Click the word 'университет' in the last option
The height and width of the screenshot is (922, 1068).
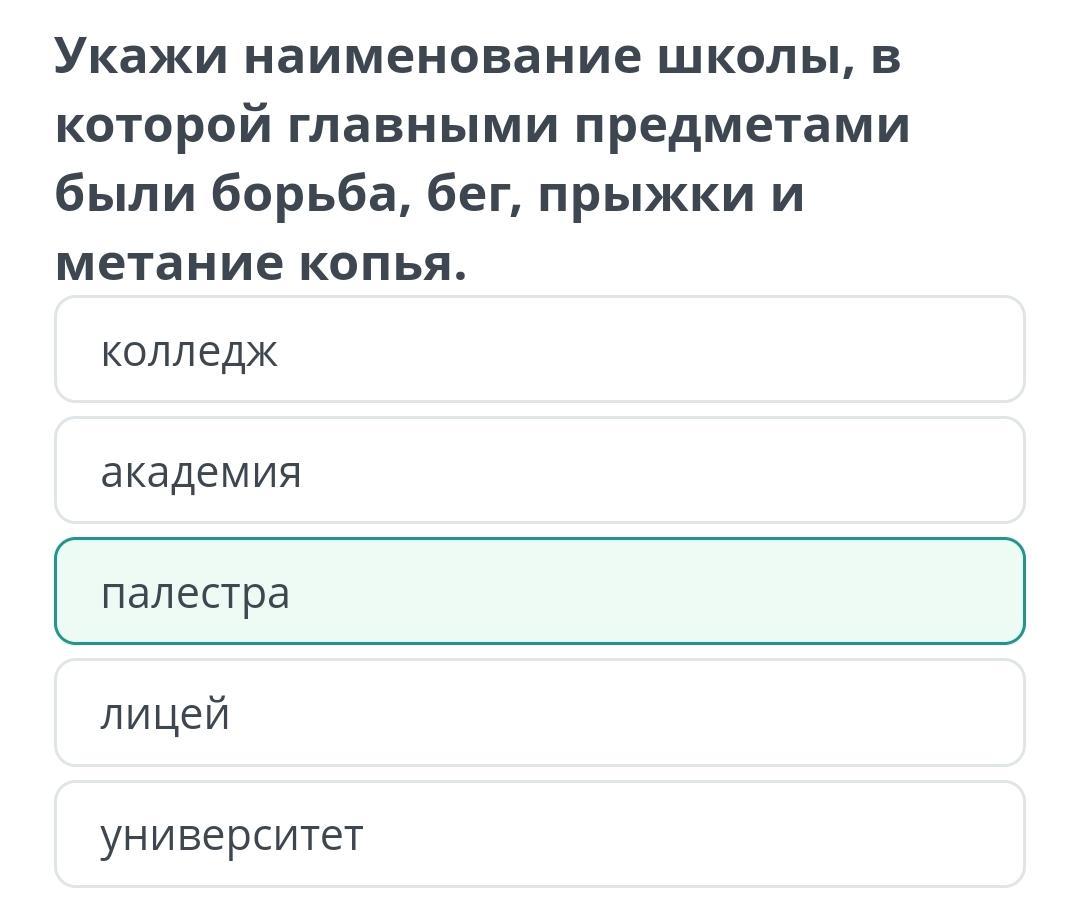232,836
